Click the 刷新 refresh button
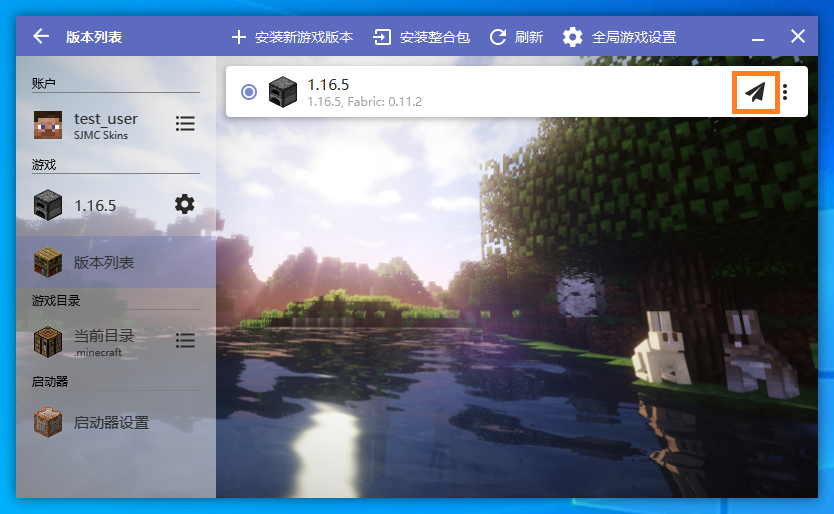 516,37
